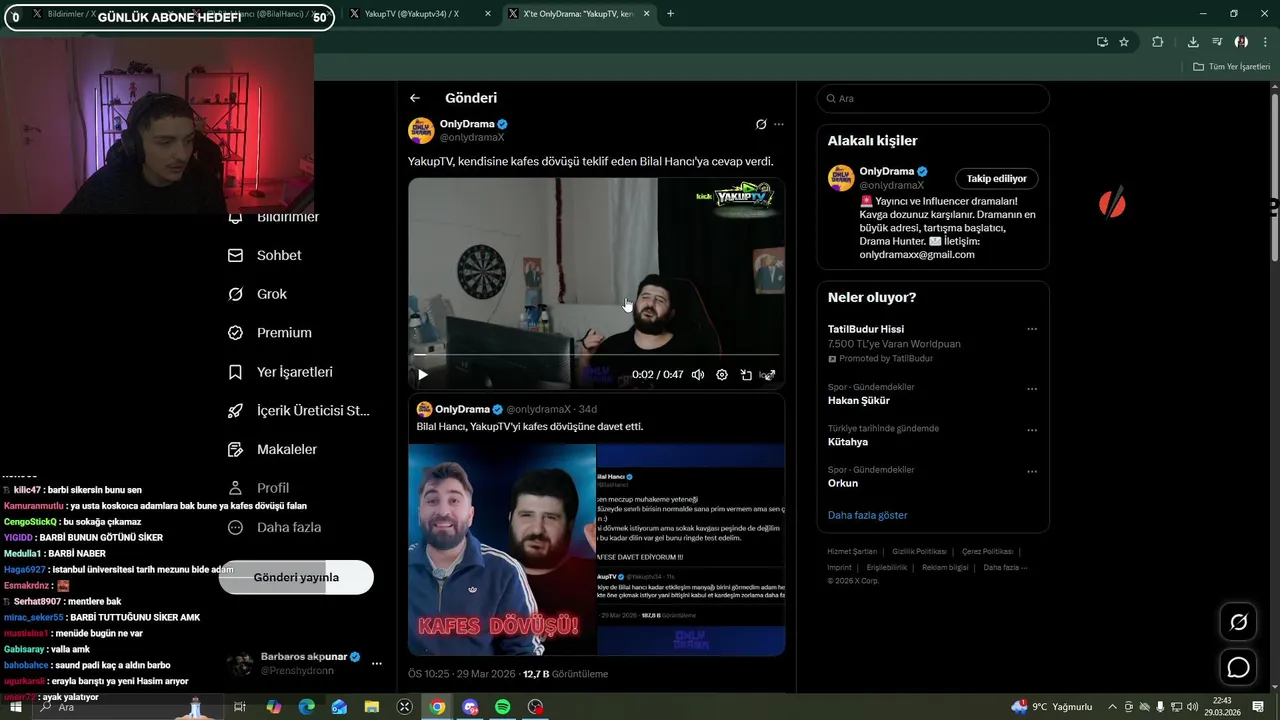1280x720 pixels.
Task: Click the Task View icon in taskbar
Action: pyautogui.click(x=240, y=707)
